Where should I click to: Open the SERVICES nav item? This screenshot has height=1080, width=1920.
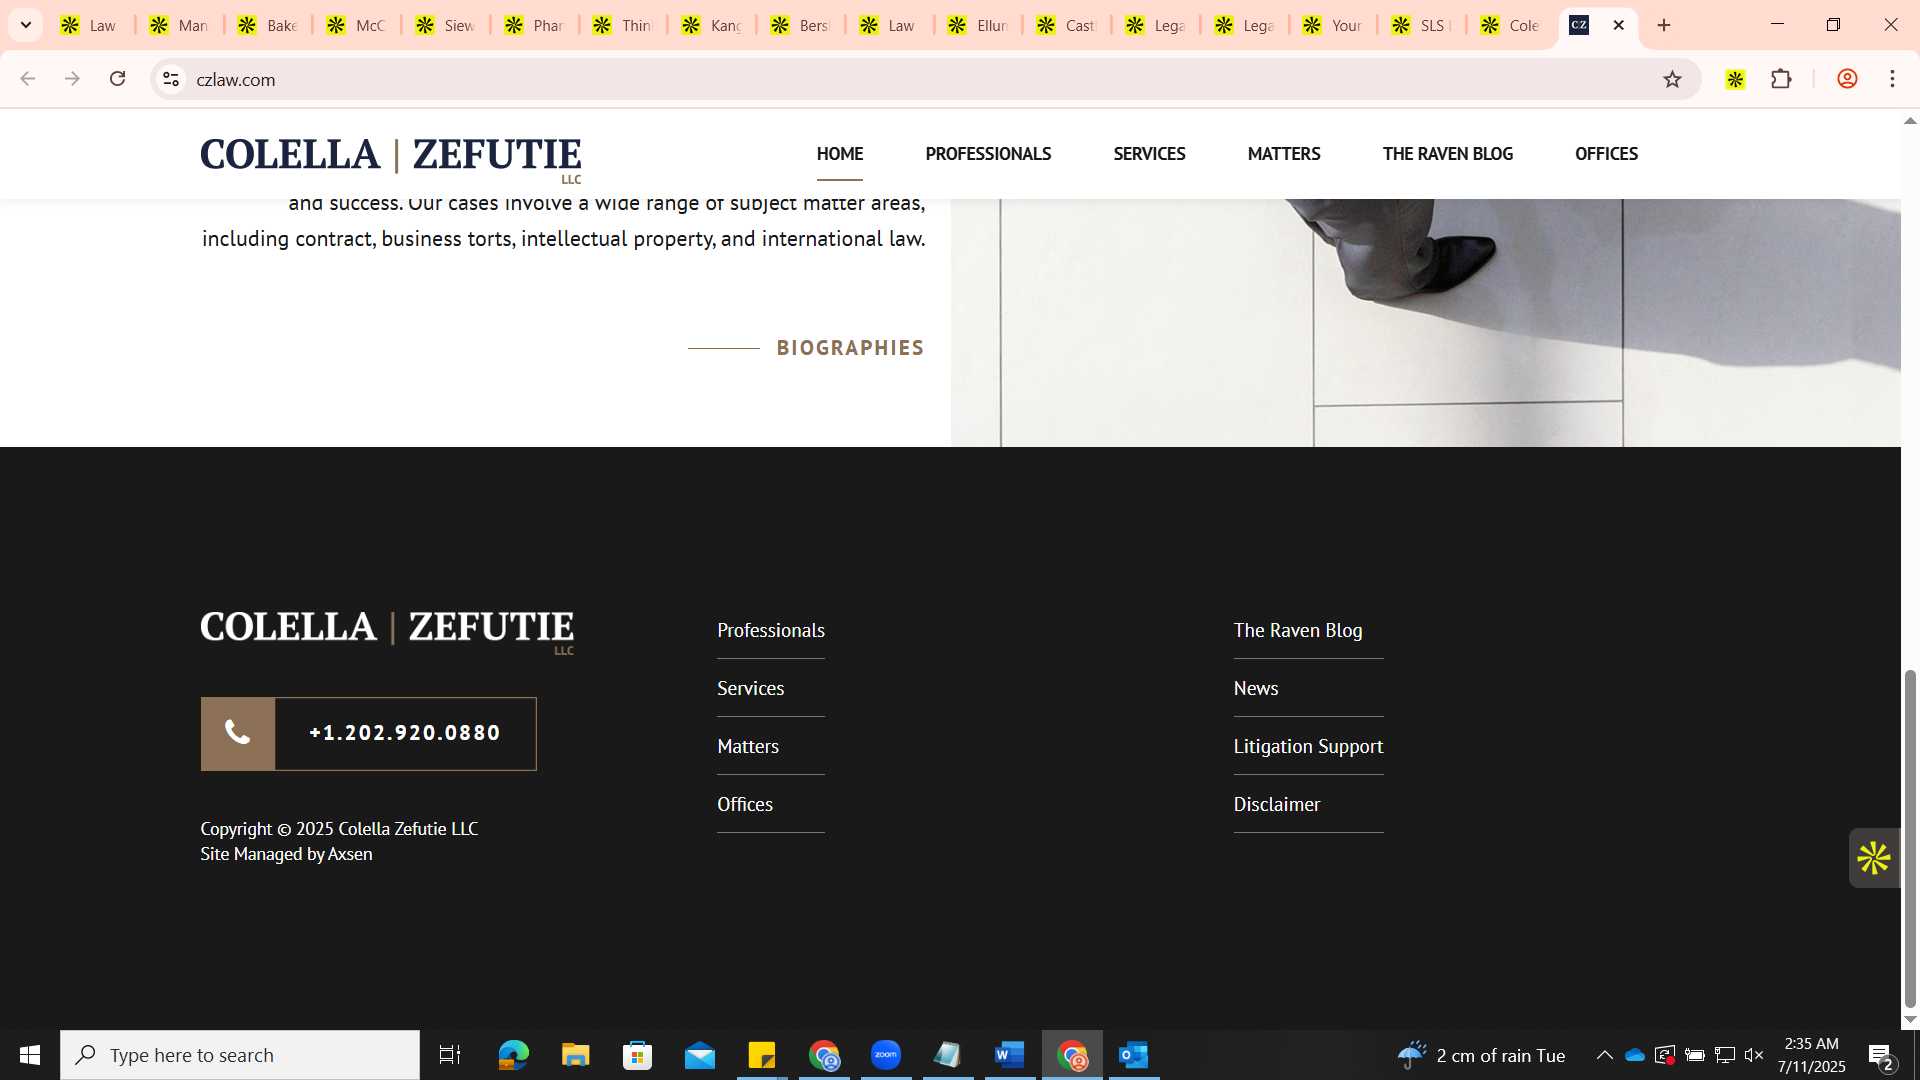(x=1149, y=154)
